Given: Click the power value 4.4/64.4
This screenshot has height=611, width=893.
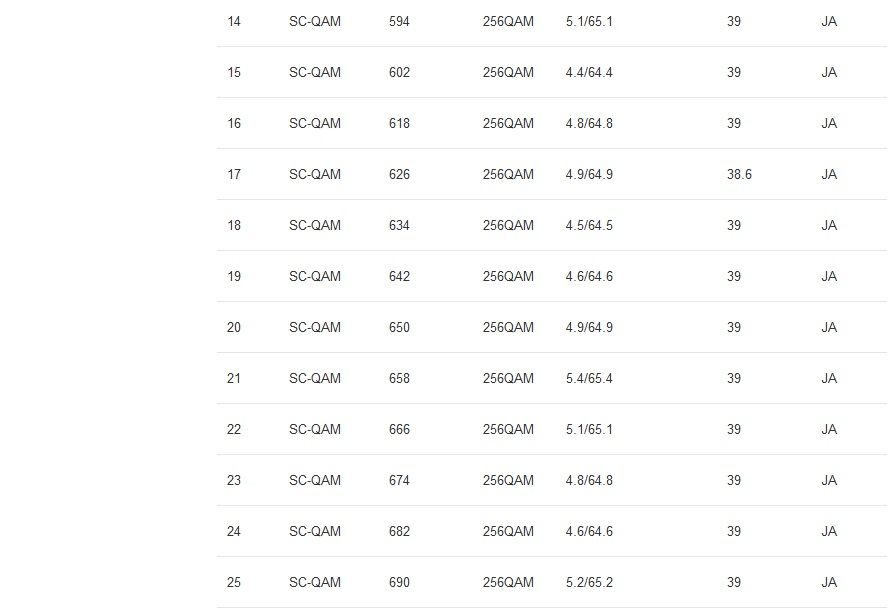Looking at the screenshot, I should [x=589, y=72].
